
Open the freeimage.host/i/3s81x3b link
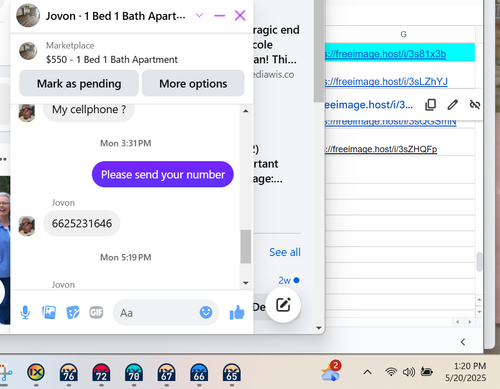(386, 54)
